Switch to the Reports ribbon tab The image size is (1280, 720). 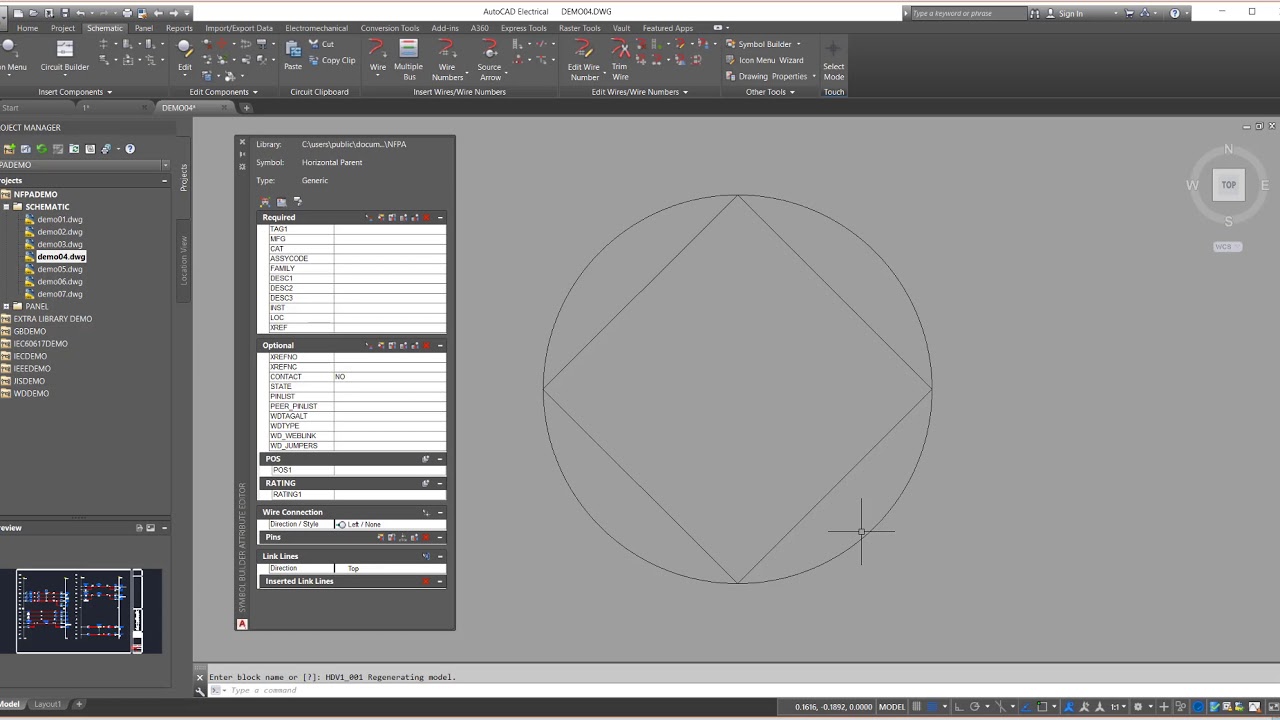(179, 28)
